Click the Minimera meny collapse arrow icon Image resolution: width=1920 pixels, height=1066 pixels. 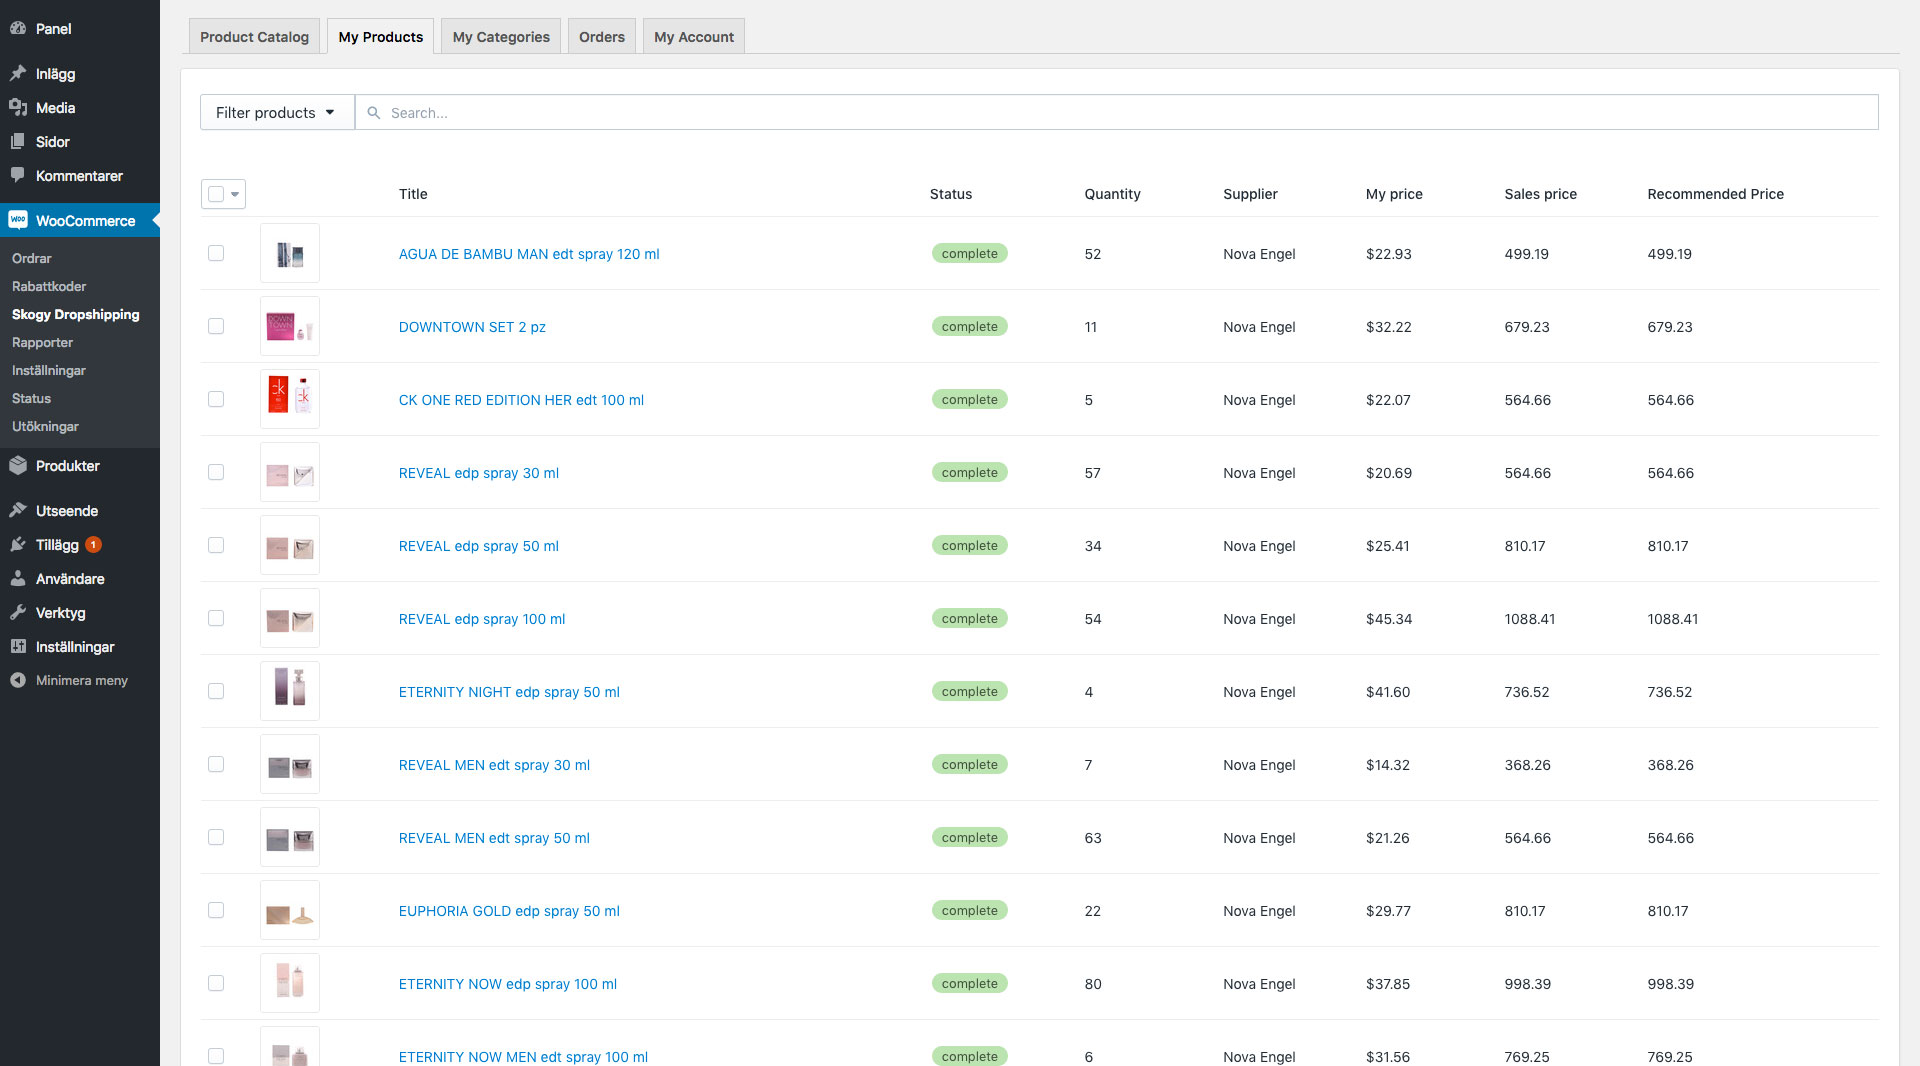tap(18, 680)
